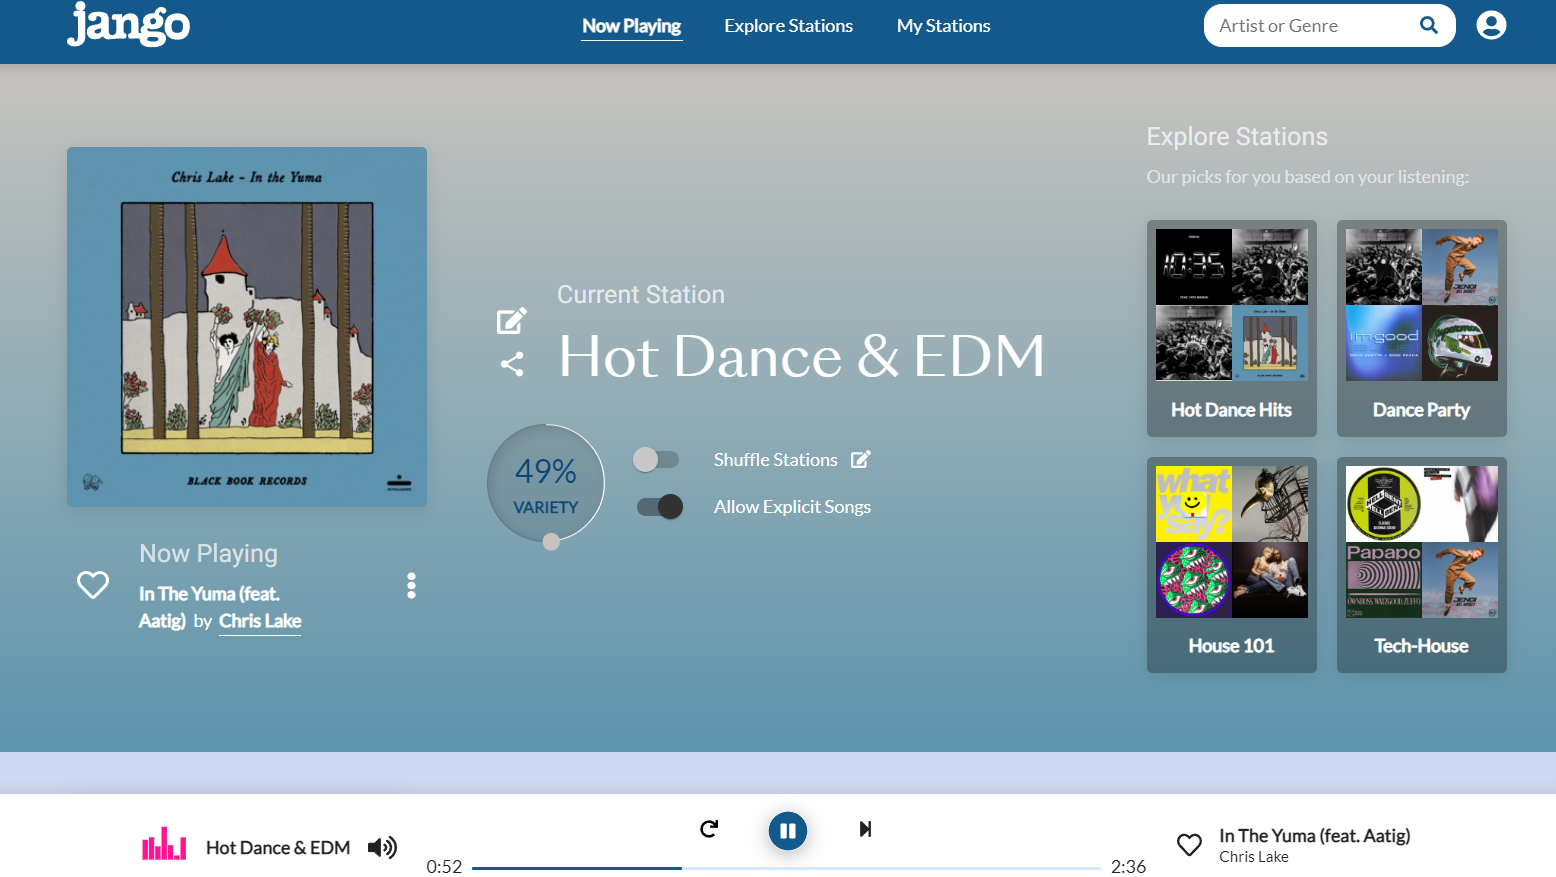Mute with the volume speaker icon
This screenshot has height=877, width=1556.
[382, 848]
